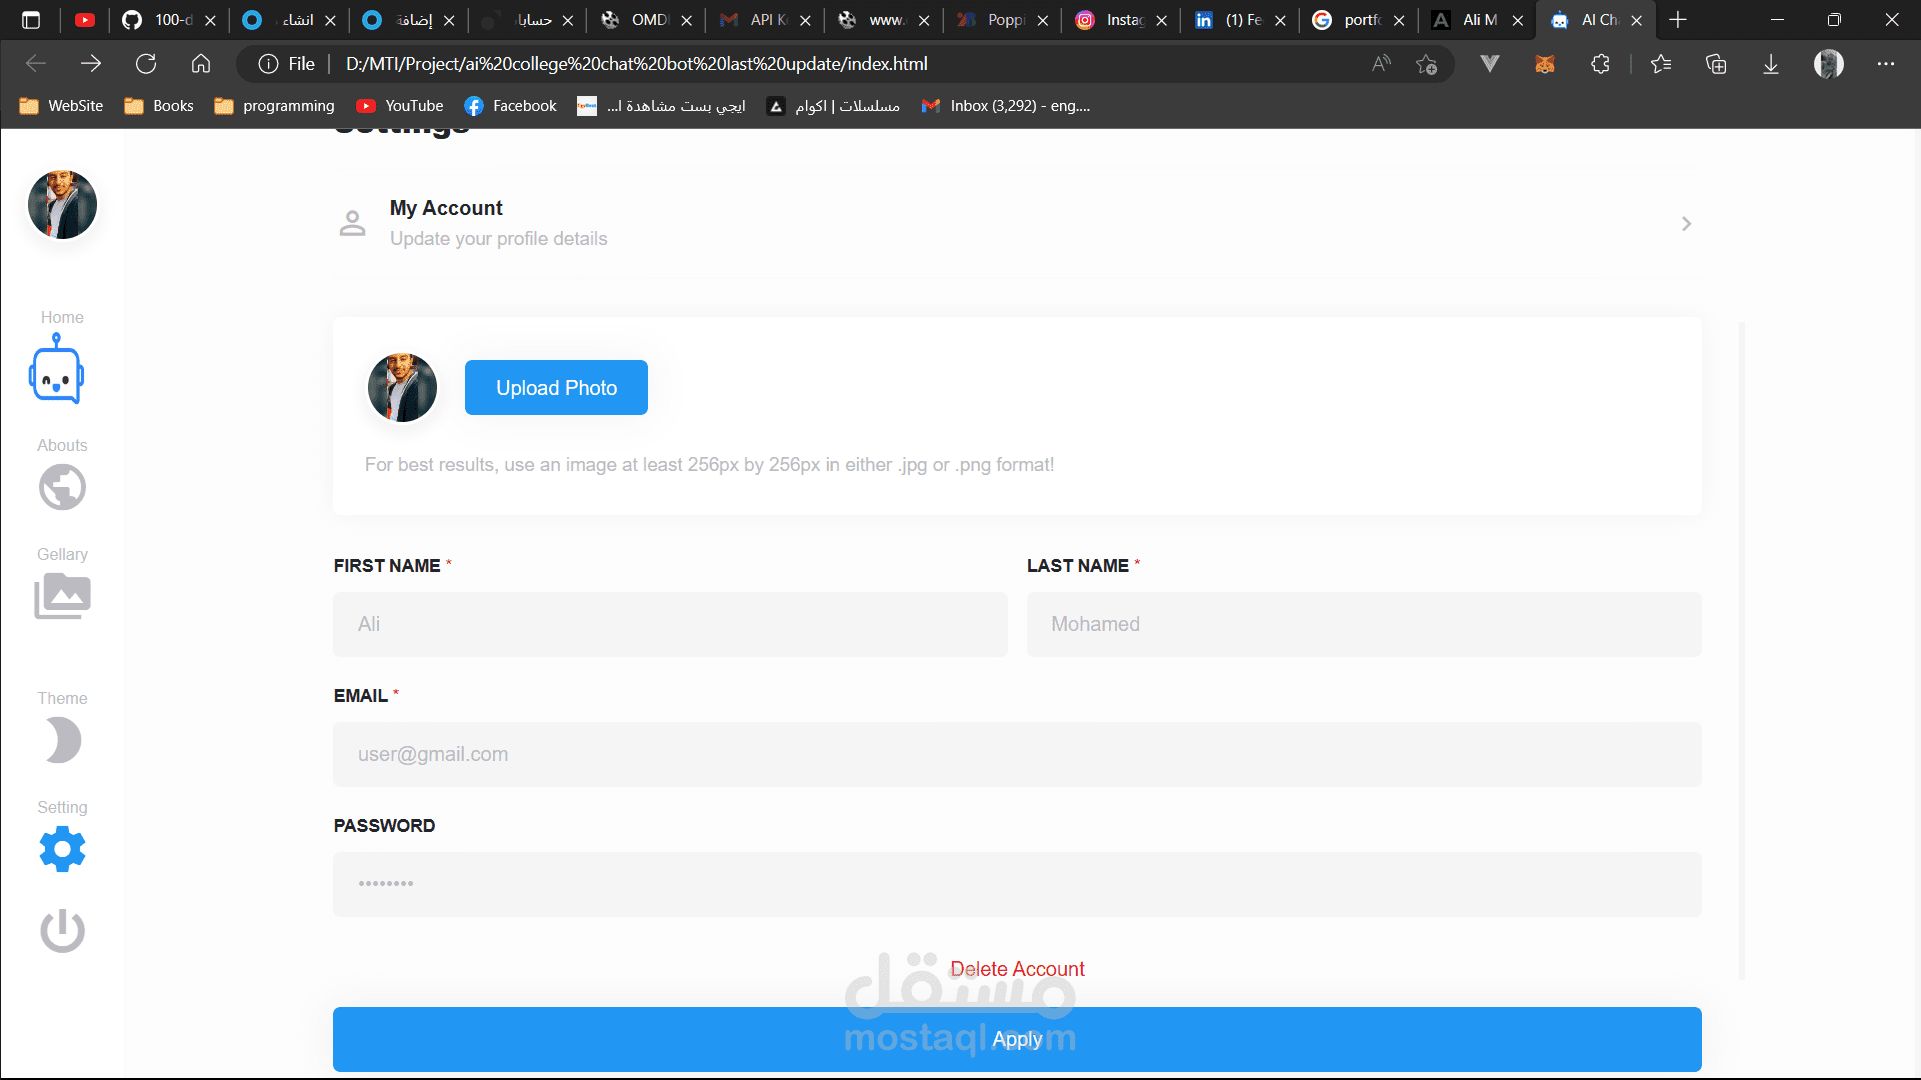The height and width of the screenshot is (1080, 1921).
Task: Click the Last Name input field
Action: point(1363,624)
